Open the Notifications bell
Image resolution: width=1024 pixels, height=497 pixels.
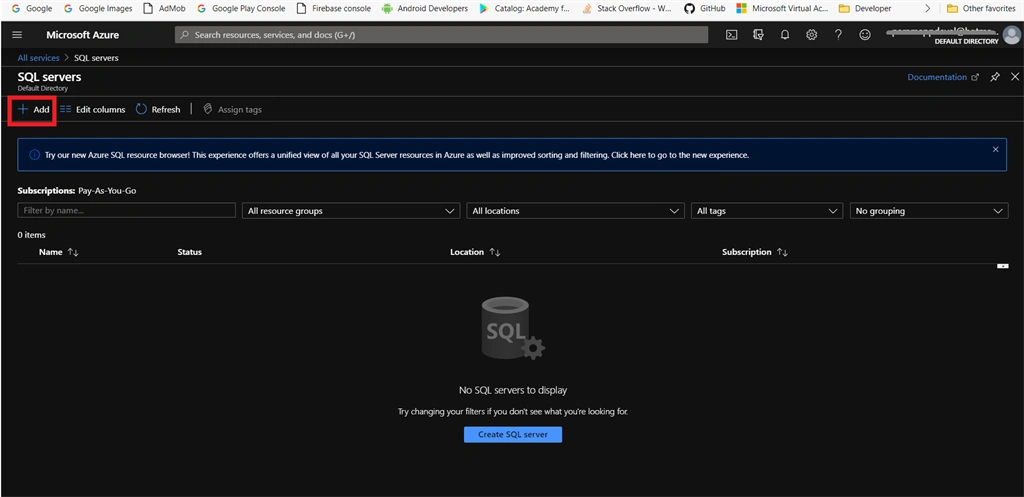[x=785, y=35]
